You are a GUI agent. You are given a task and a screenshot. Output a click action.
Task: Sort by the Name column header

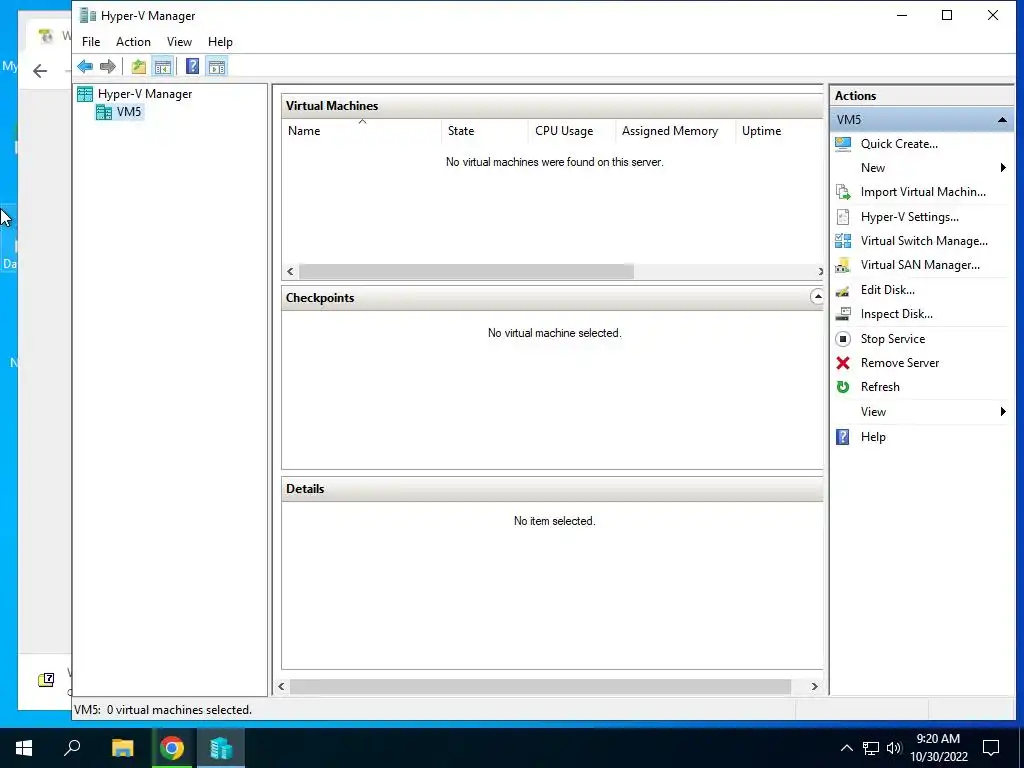click(x=362, y=131)
